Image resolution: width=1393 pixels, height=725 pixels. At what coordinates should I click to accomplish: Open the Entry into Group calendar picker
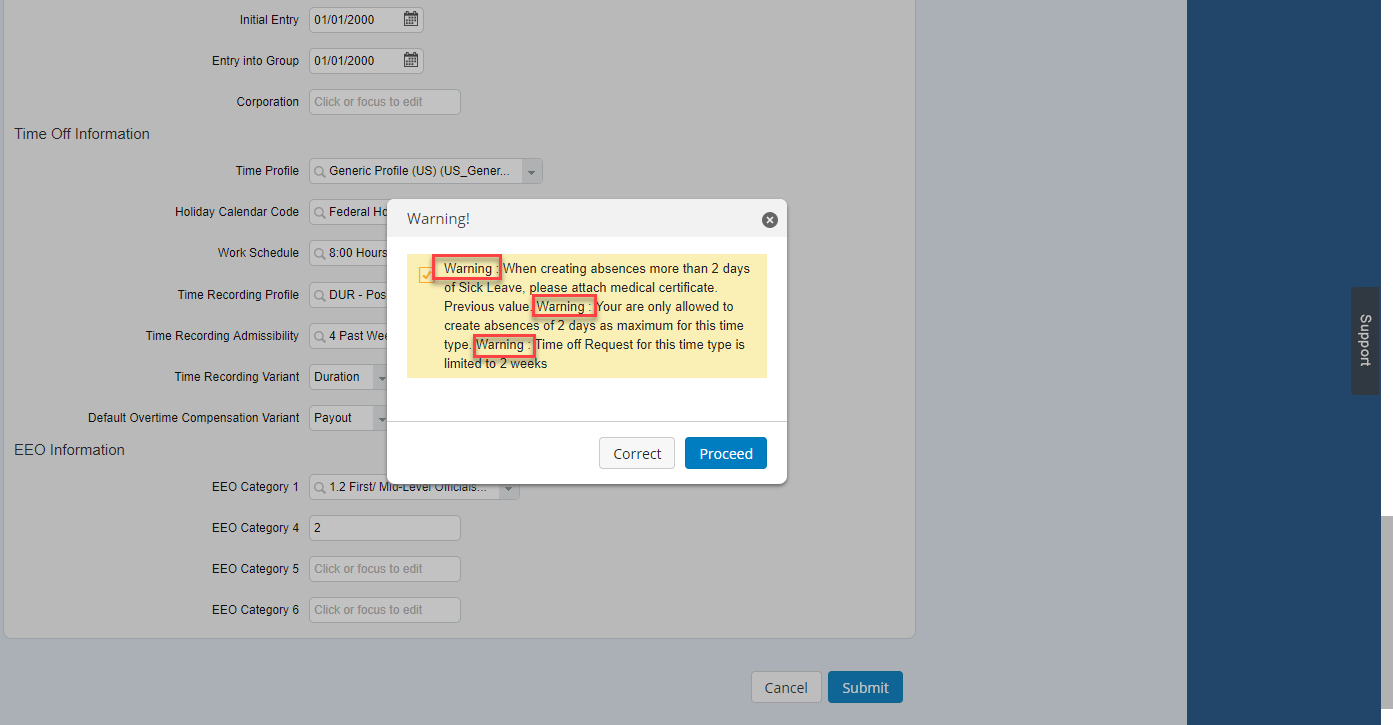coord(411,60)
